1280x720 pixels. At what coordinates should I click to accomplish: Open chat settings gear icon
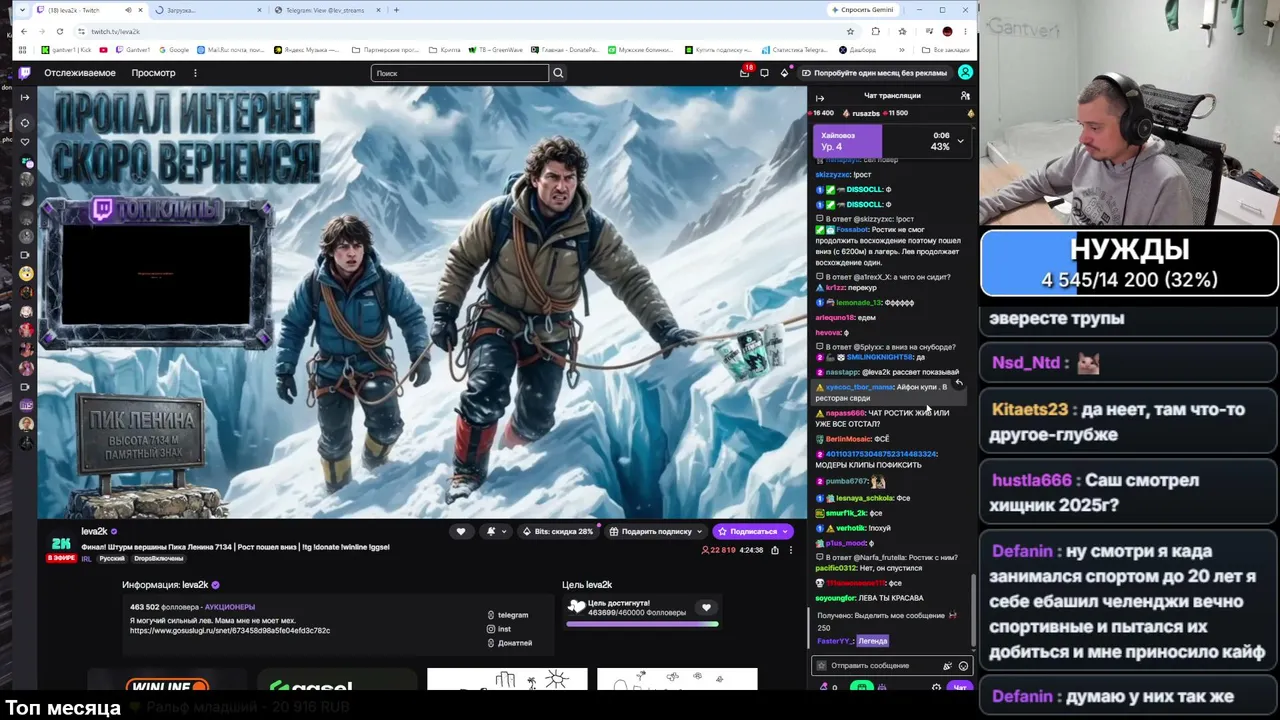[x=936, y=688]
